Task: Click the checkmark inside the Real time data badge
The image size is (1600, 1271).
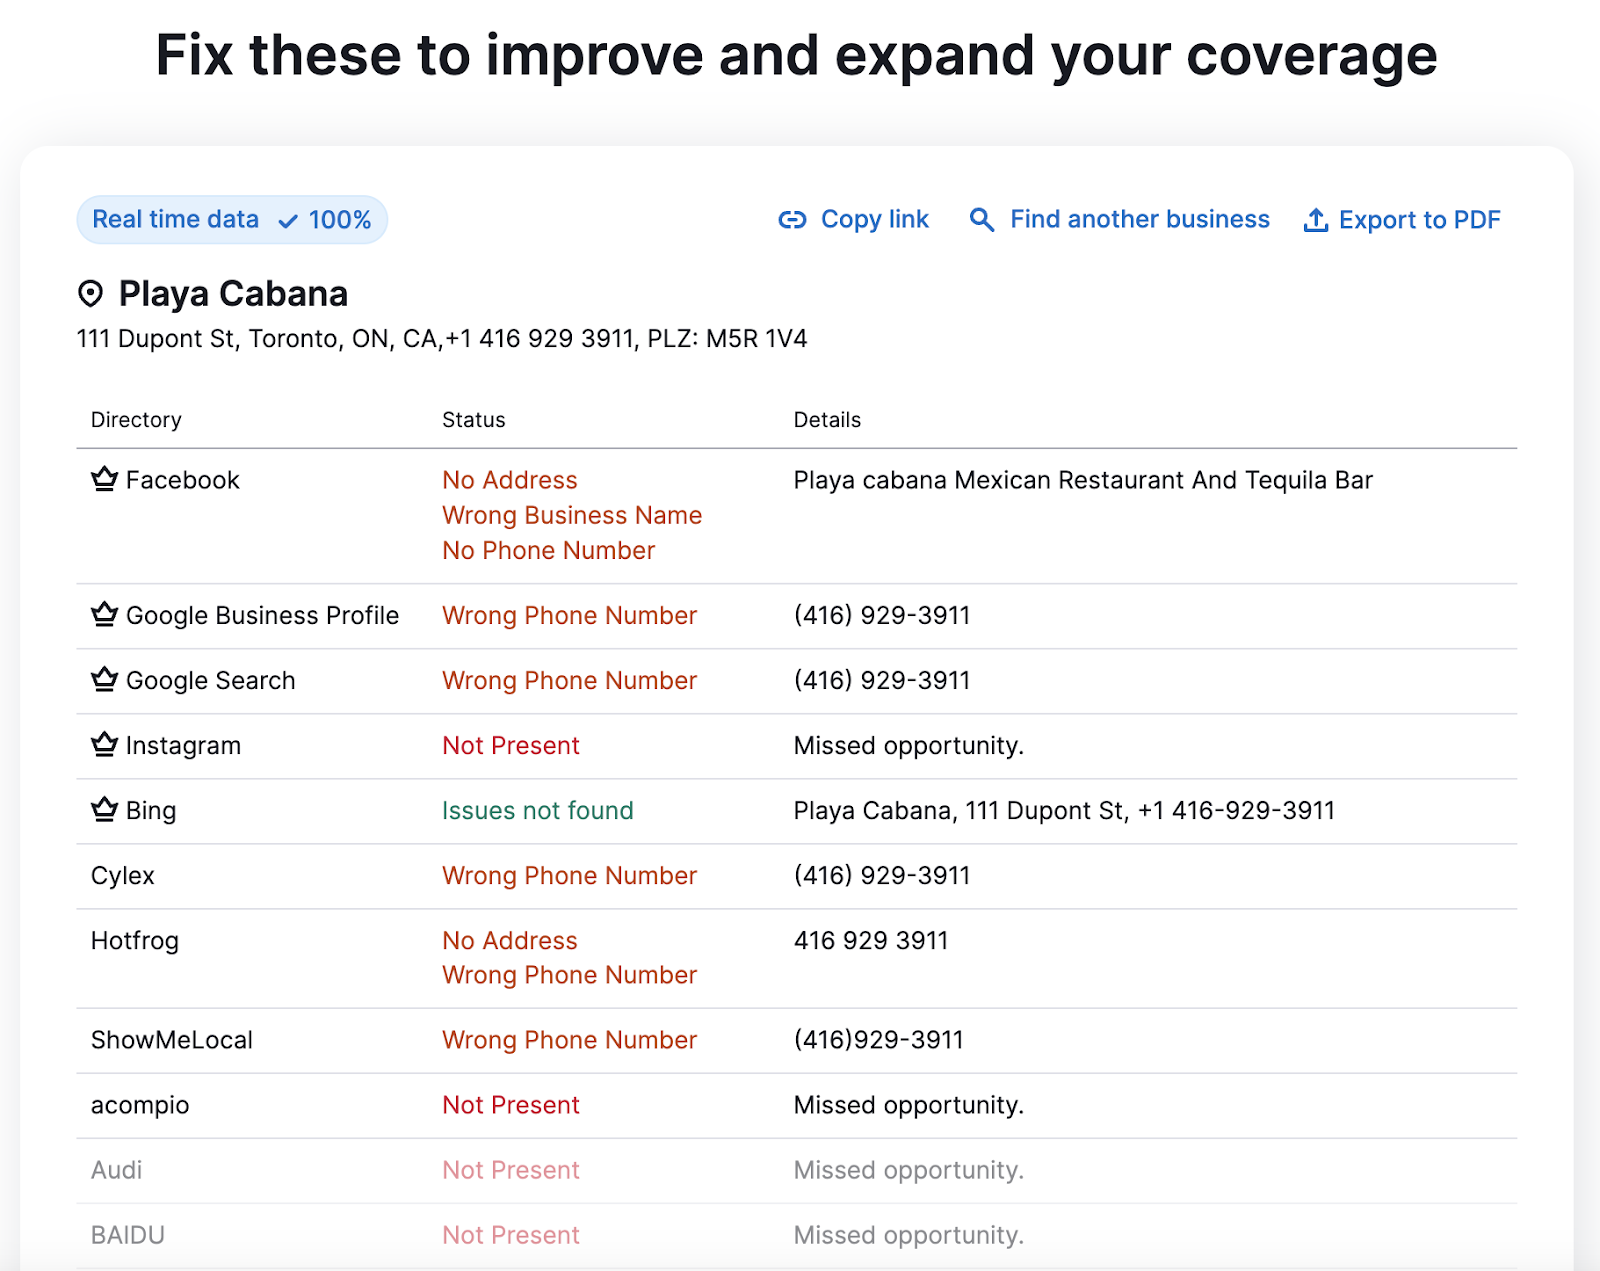Action: 288,219
